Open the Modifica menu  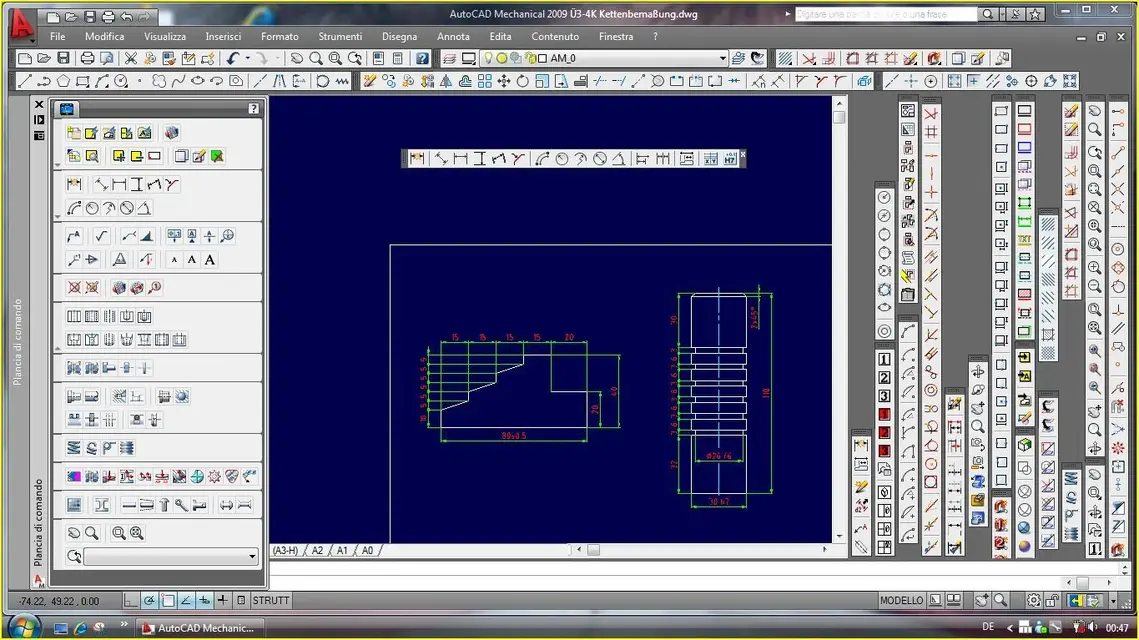click(105, 36)
